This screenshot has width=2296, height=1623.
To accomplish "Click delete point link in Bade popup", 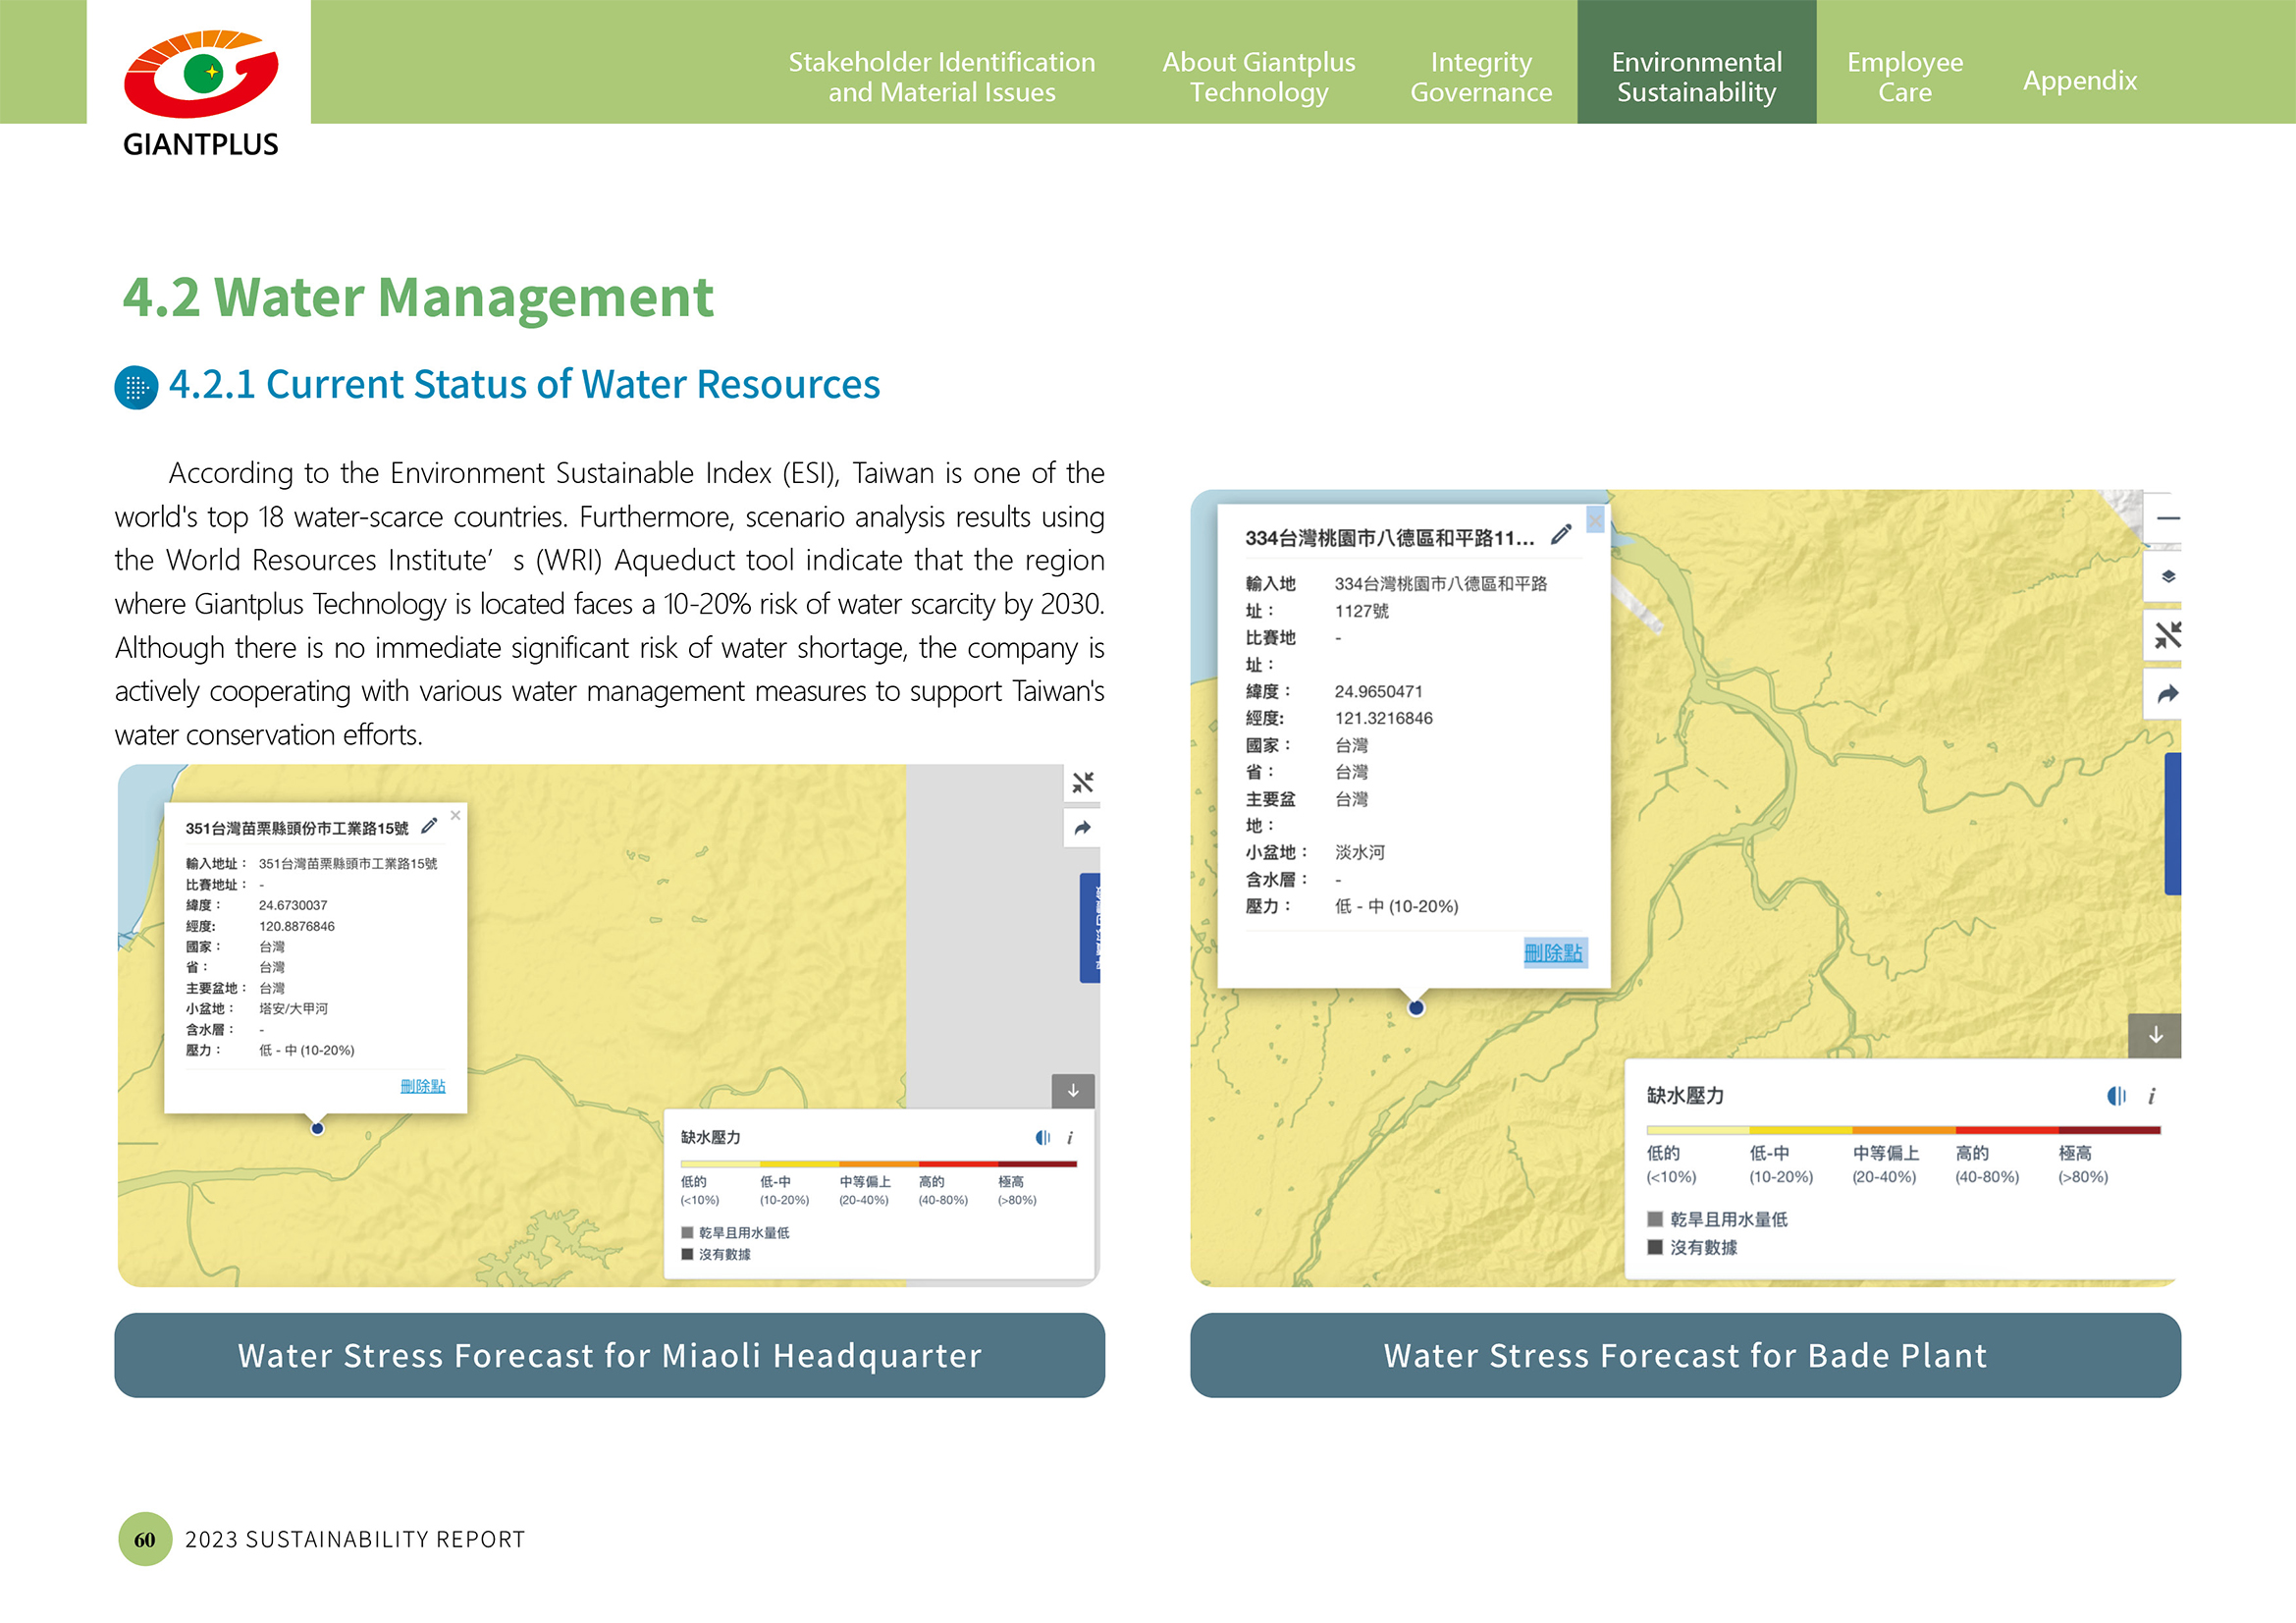I will [x=1553, y=953].
